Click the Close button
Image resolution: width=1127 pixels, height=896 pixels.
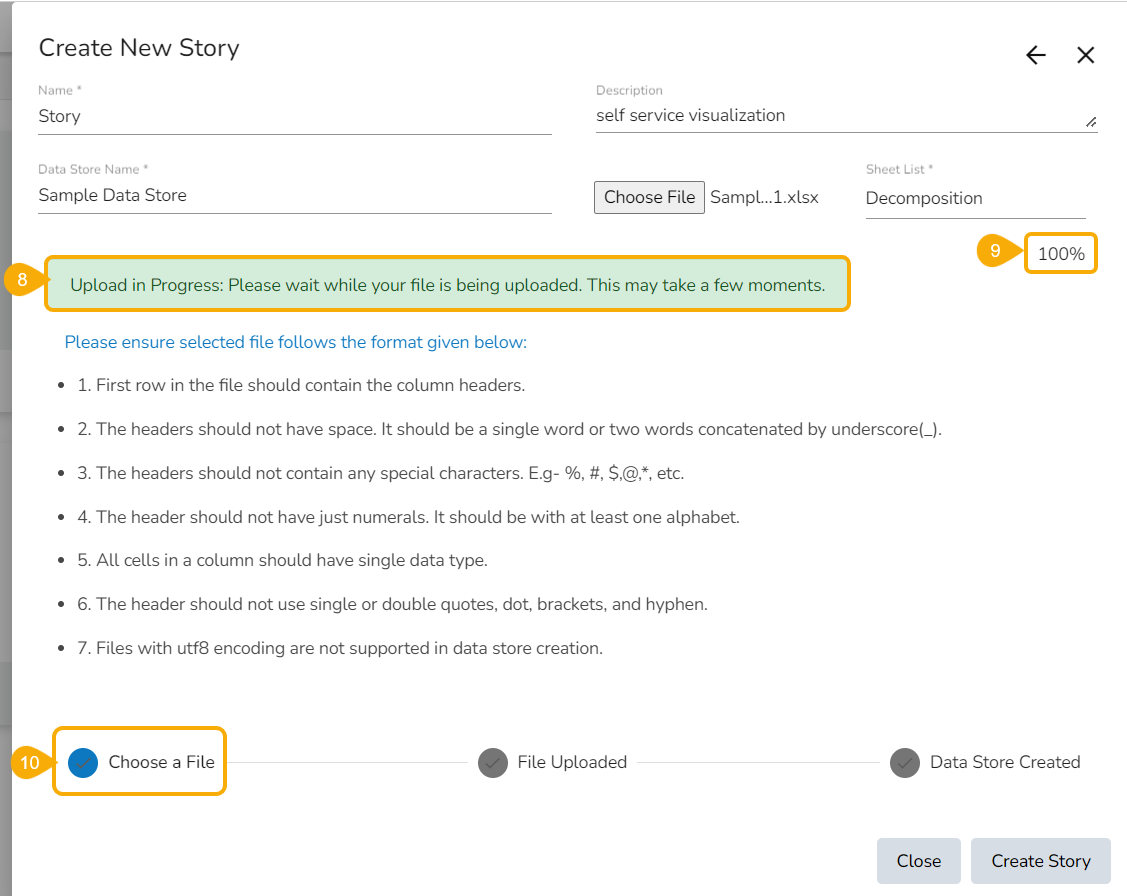[918, 861]
